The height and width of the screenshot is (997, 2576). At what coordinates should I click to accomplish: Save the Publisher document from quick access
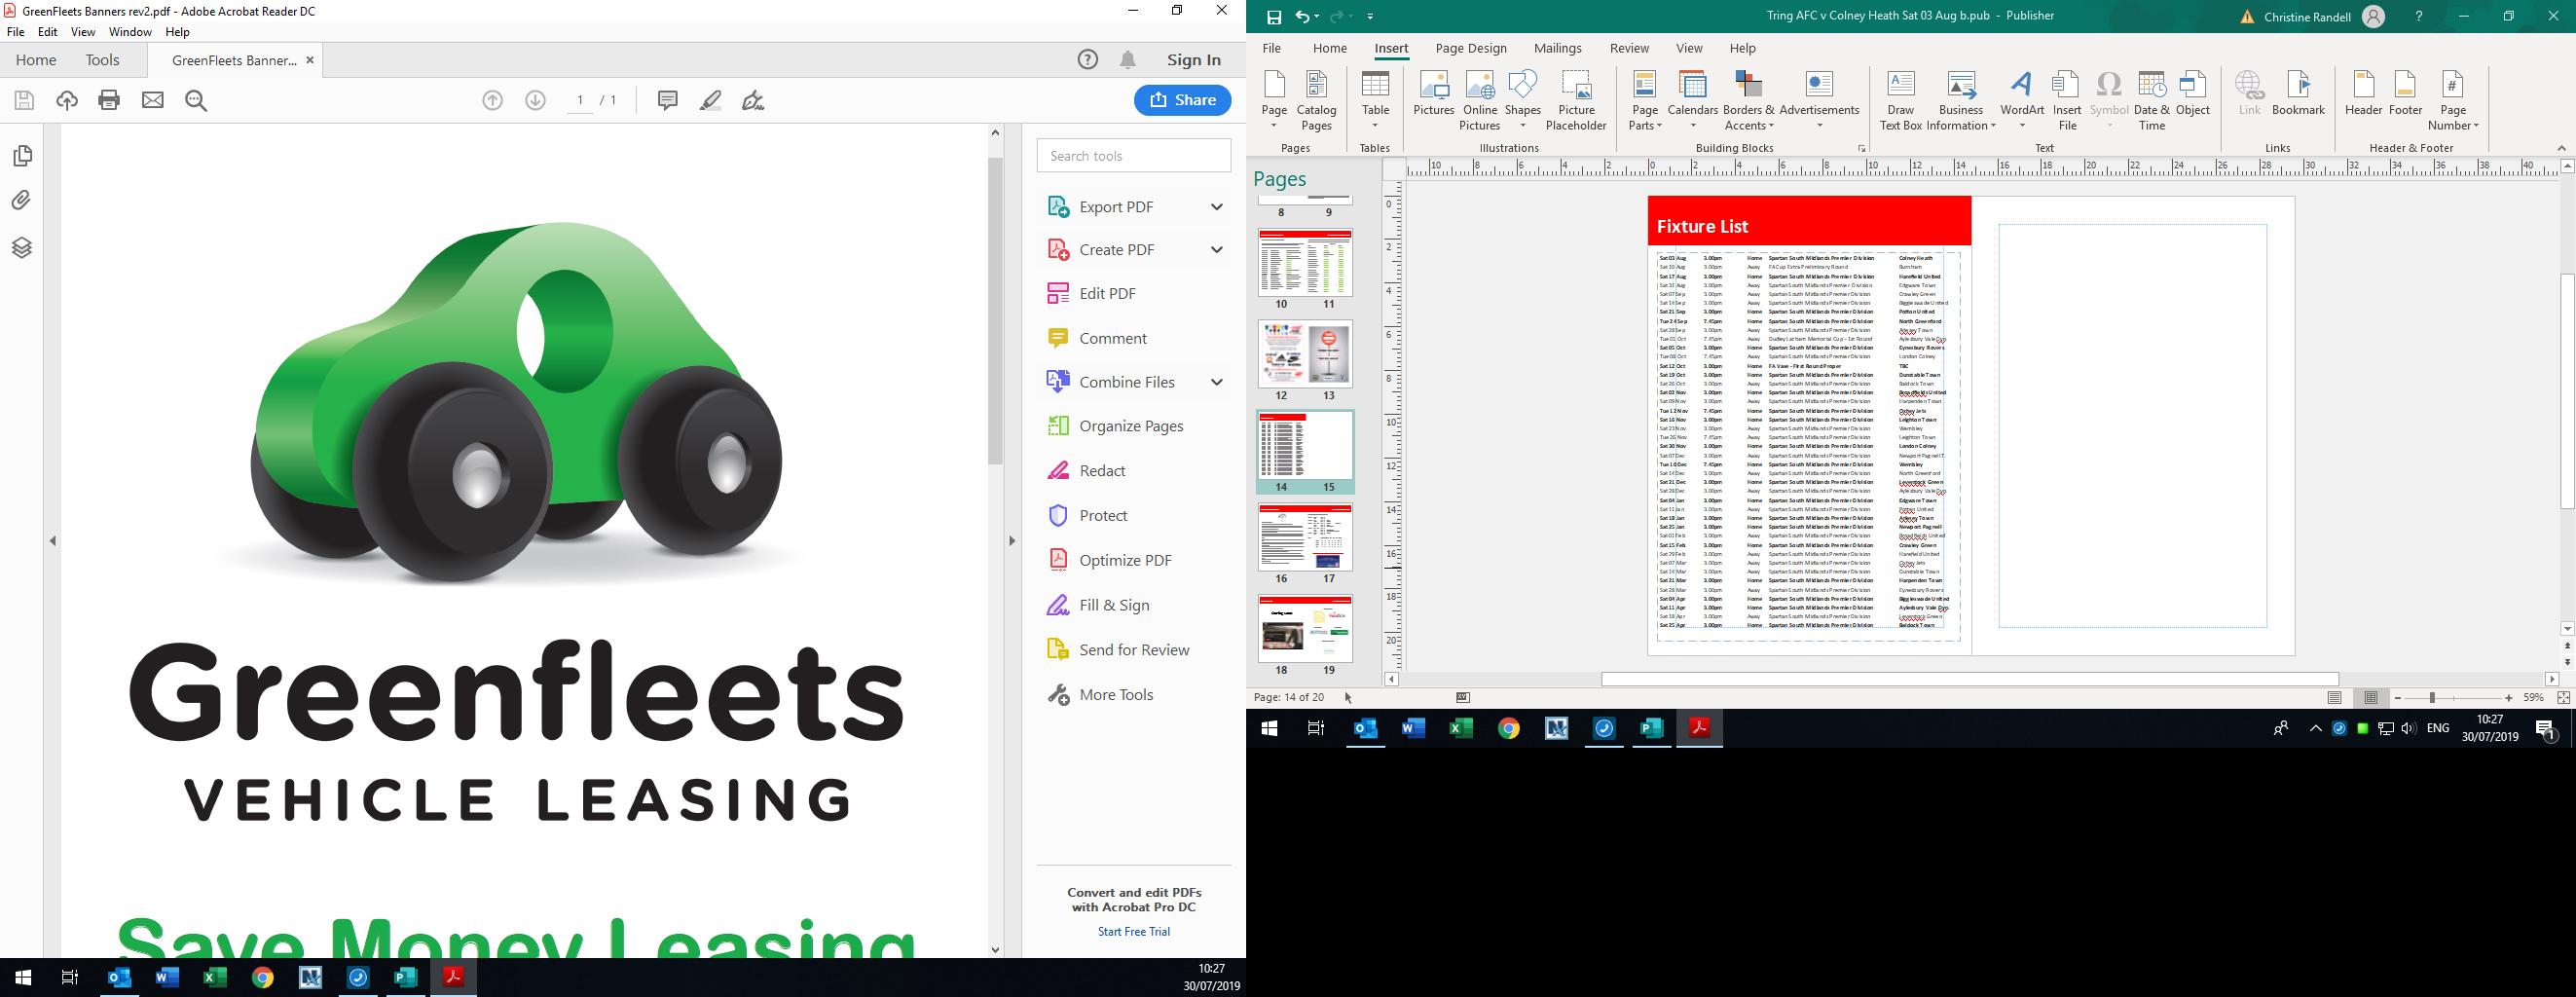(x=1274, y=17)
